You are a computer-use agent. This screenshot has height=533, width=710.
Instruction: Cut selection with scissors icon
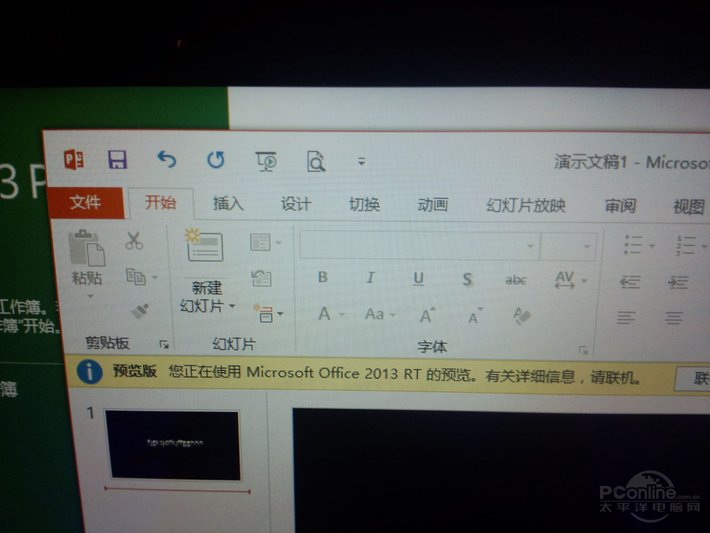click(x=134, y=240)
